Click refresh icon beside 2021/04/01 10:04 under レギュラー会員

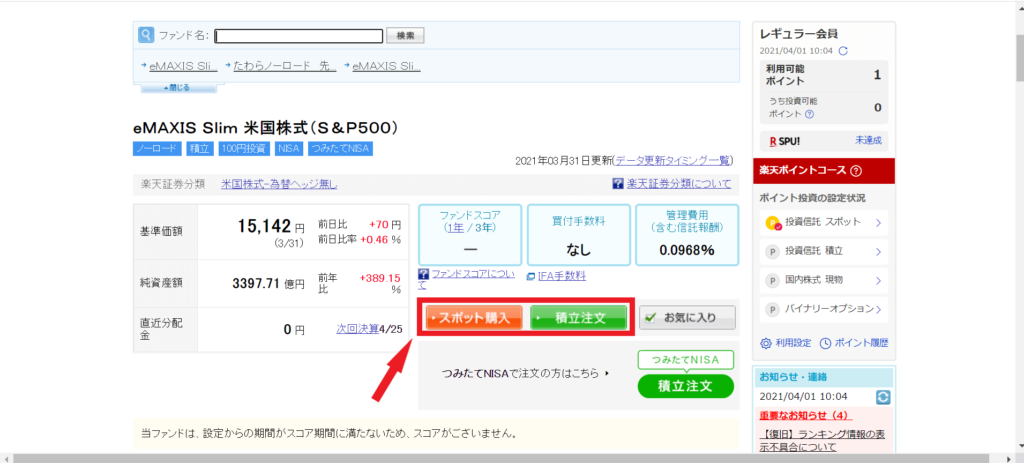[843, 51]
